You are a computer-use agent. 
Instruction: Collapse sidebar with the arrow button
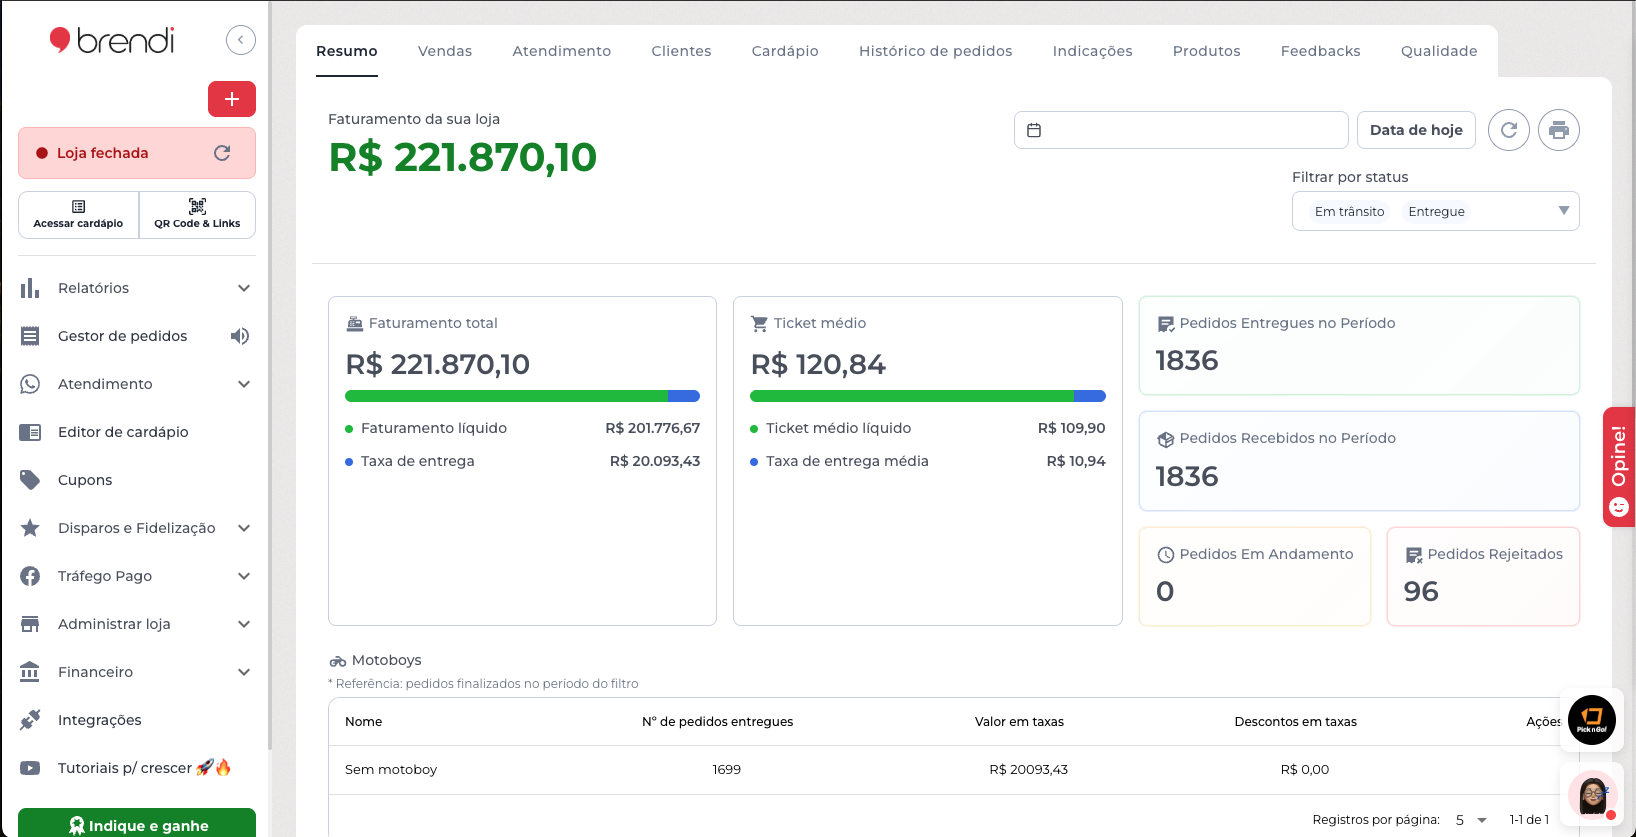click(241, 40)
